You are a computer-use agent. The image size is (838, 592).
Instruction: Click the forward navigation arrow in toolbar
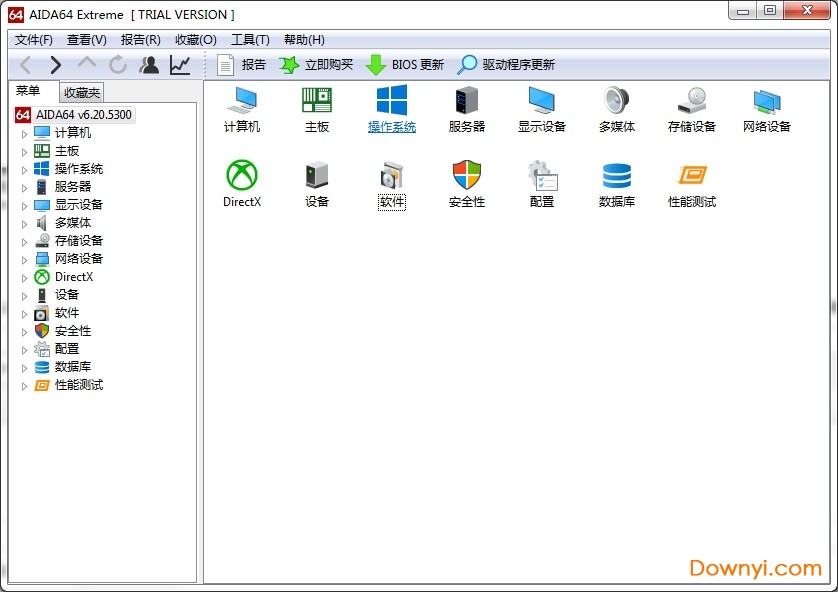[x=56, y=65]
